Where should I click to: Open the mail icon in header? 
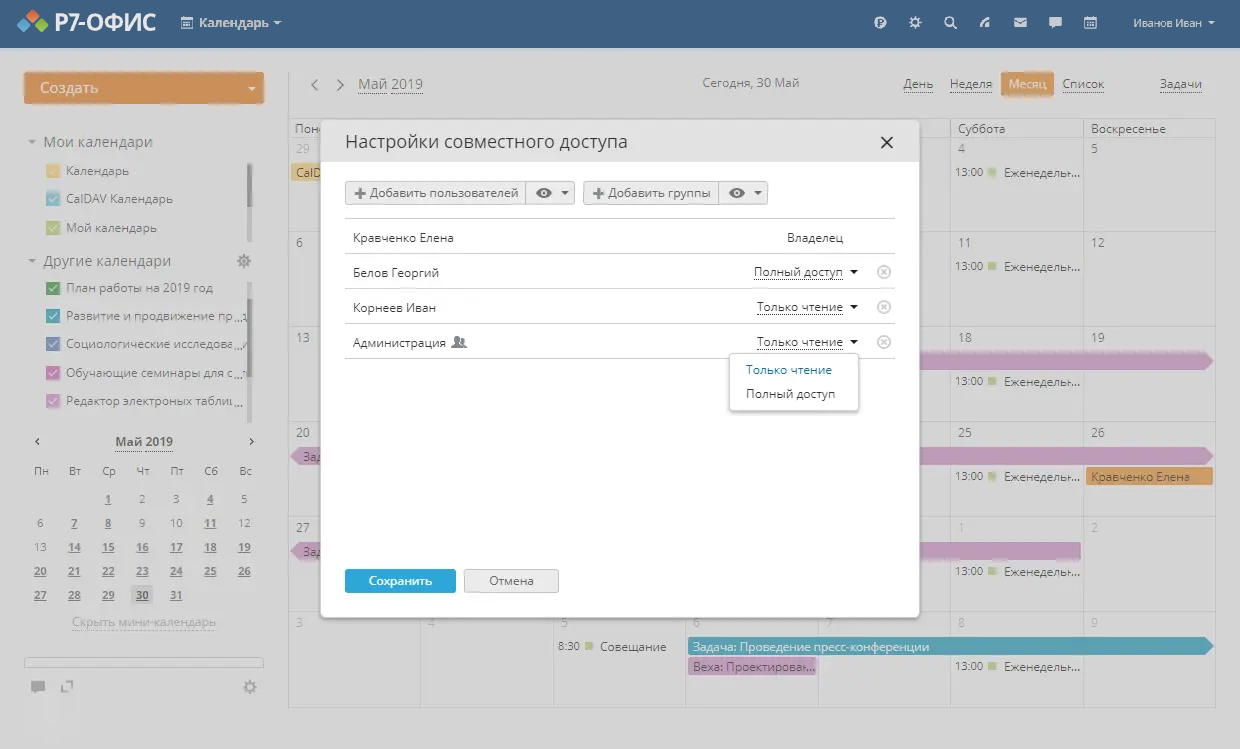coord(1020,23)
